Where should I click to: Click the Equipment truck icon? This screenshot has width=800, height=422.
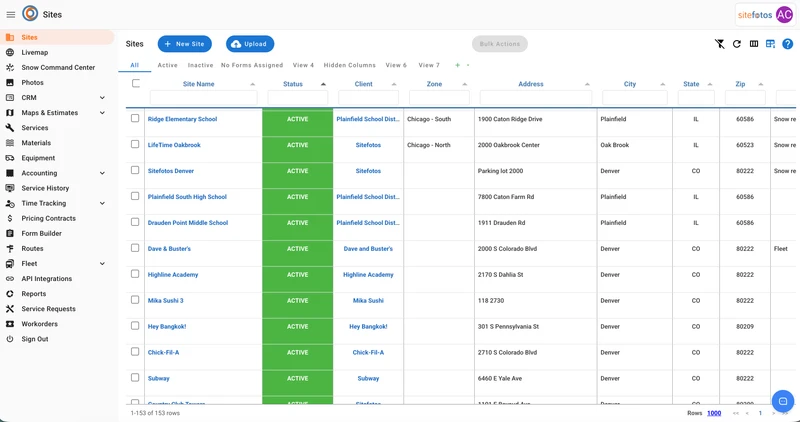[10, 158]
